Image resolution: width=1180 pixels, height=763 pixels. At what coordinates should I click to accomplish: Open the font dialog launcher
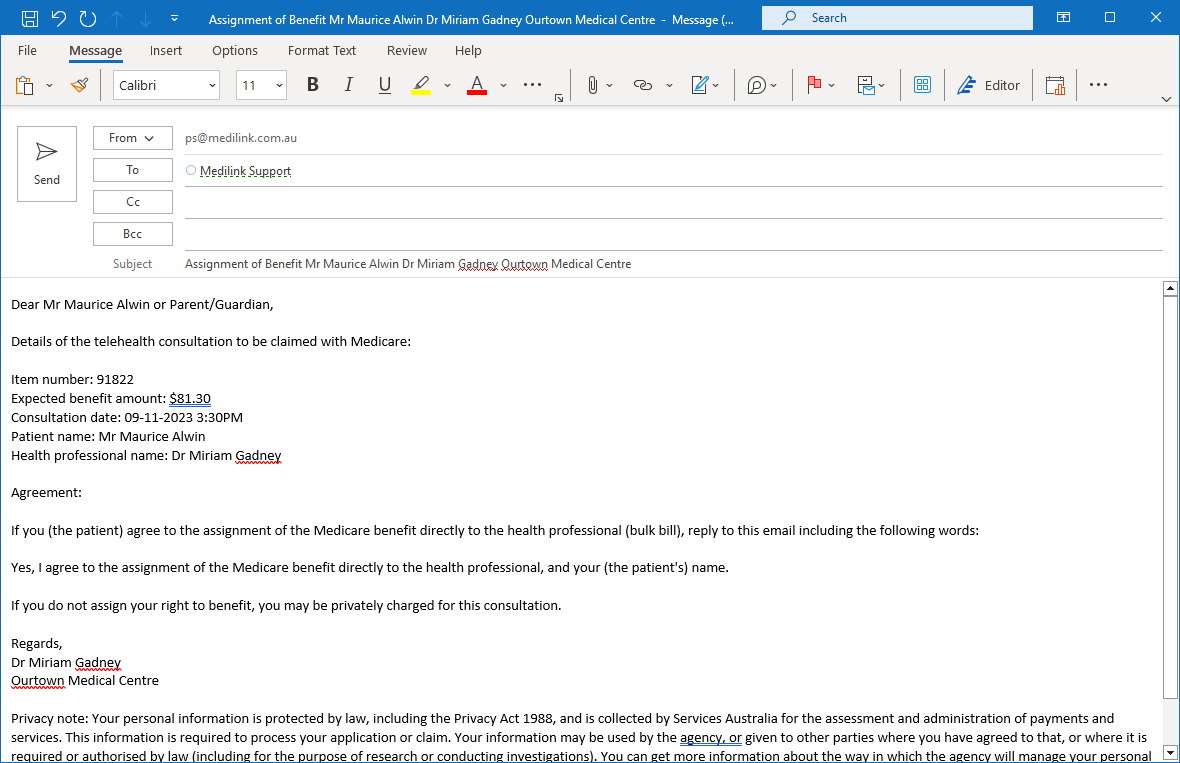[559, 99]
